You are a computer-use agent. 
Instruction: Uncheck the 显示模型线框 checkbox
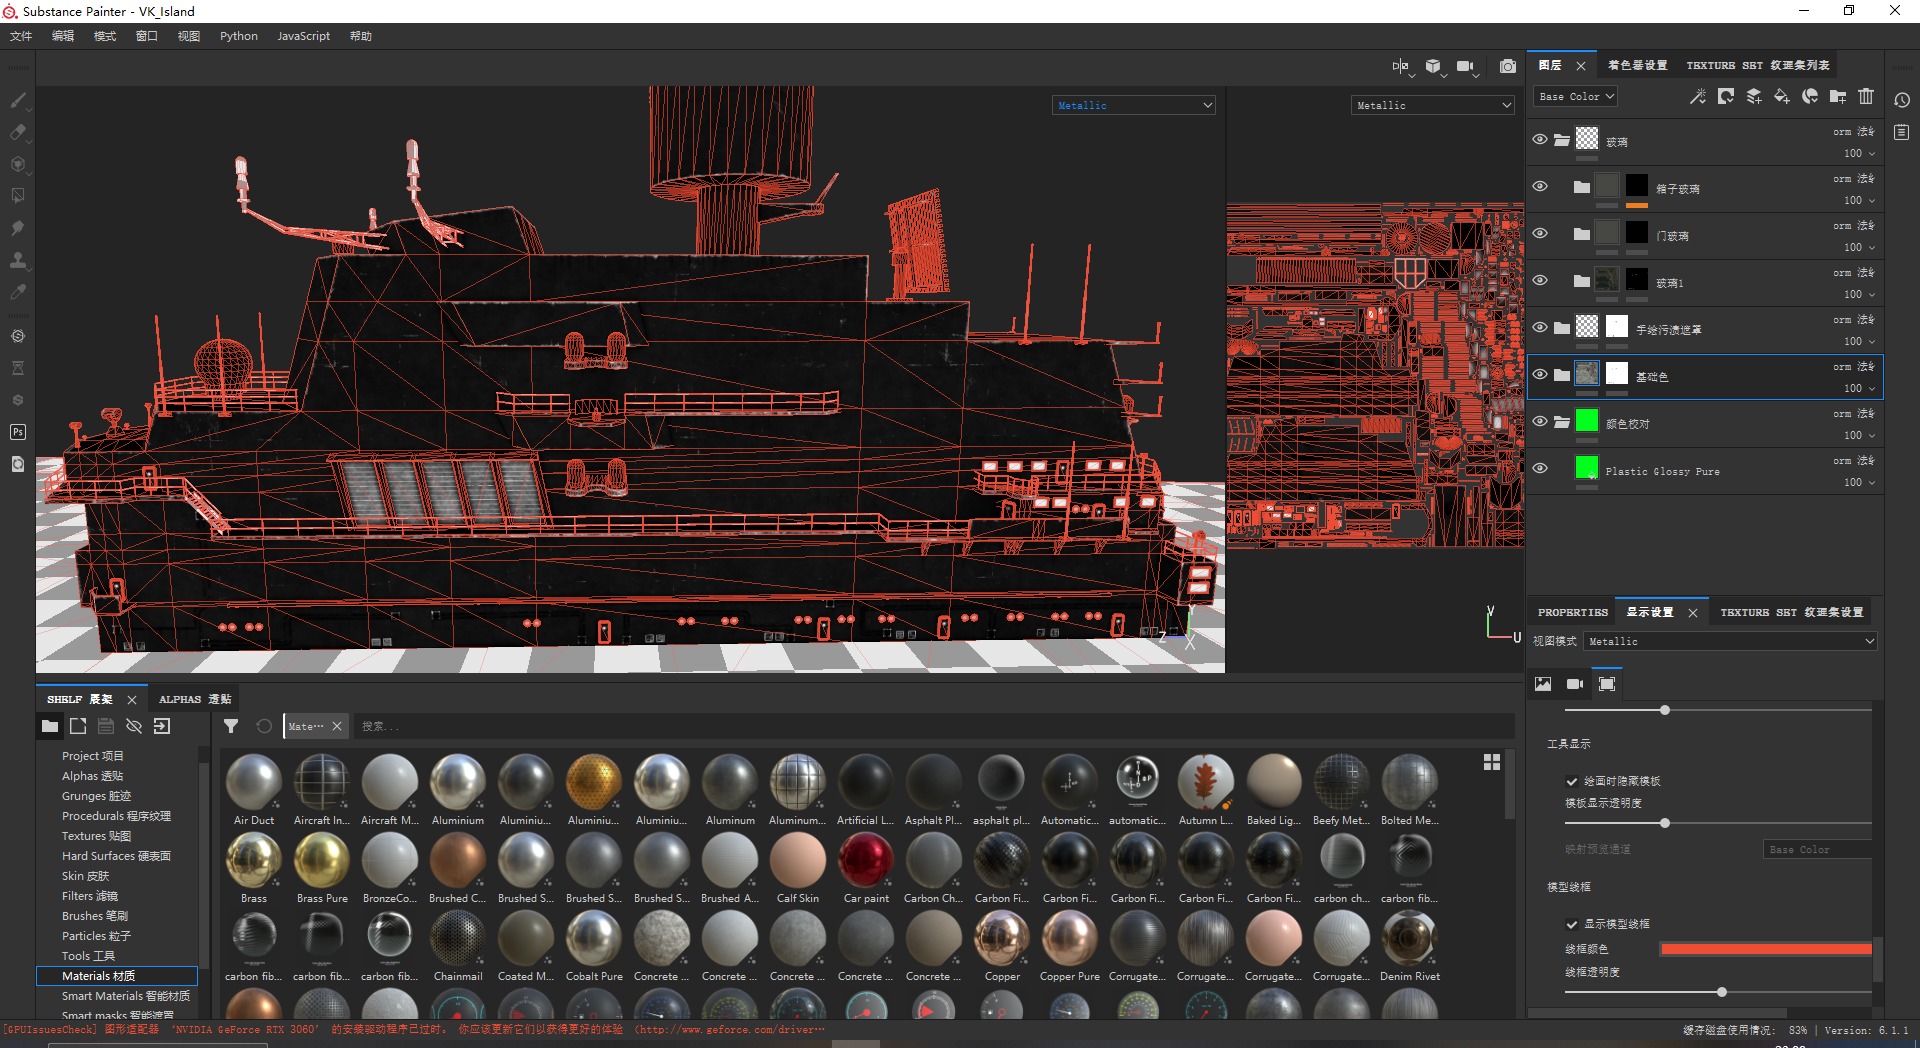click(x=1572, y=924)
